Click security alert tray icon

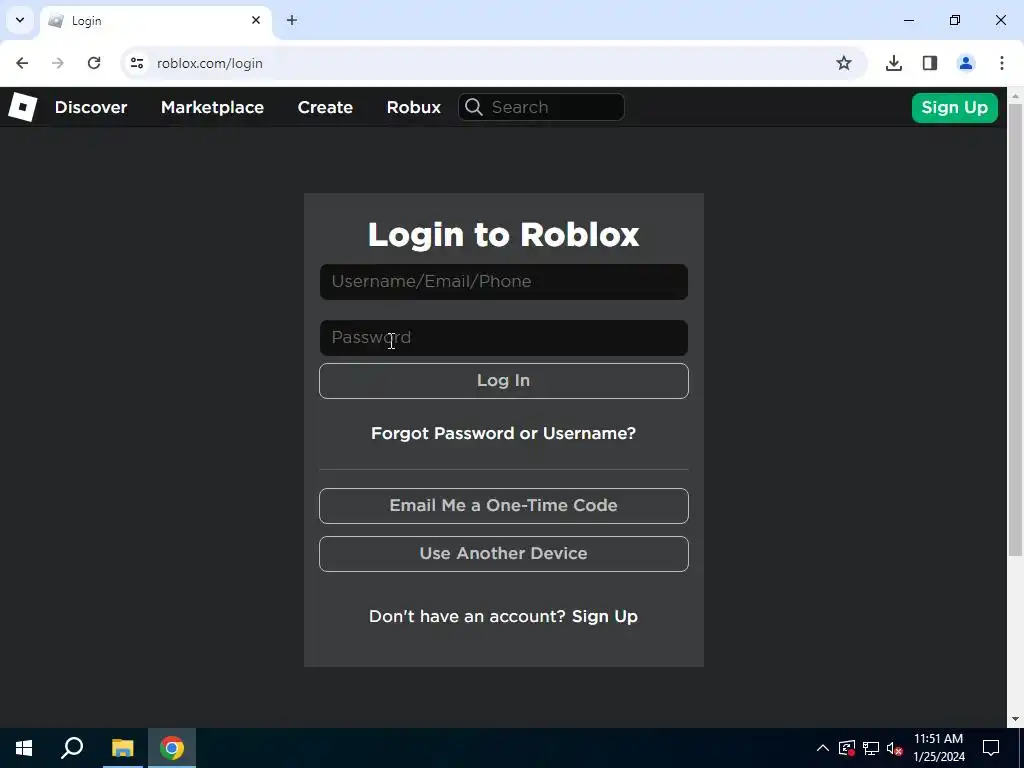click(847, 748)
